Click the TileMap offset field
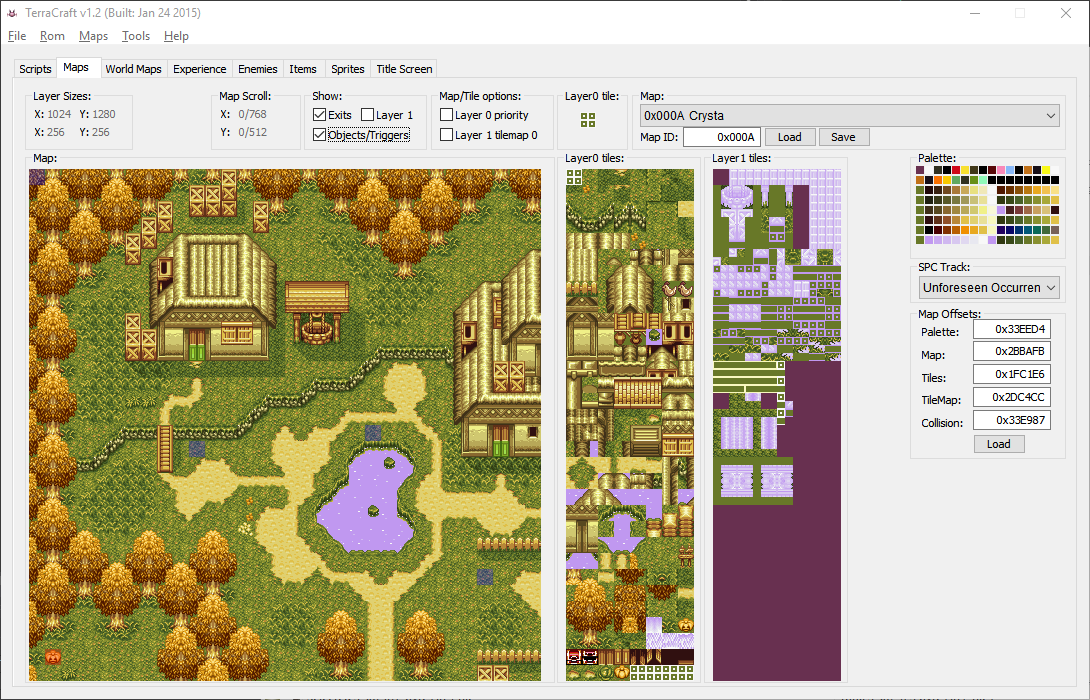 pos(1011,397)
